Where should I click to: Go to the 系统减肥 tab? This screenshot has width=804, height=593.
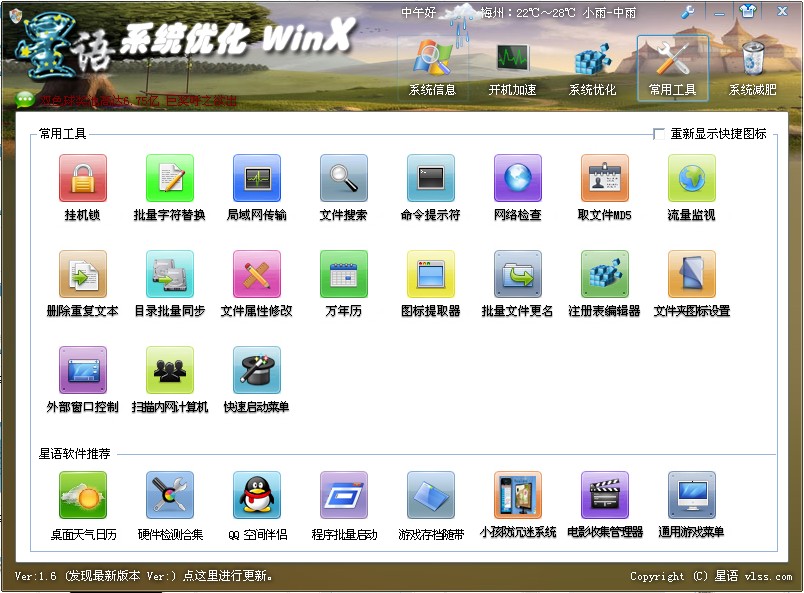click(752, 68)
